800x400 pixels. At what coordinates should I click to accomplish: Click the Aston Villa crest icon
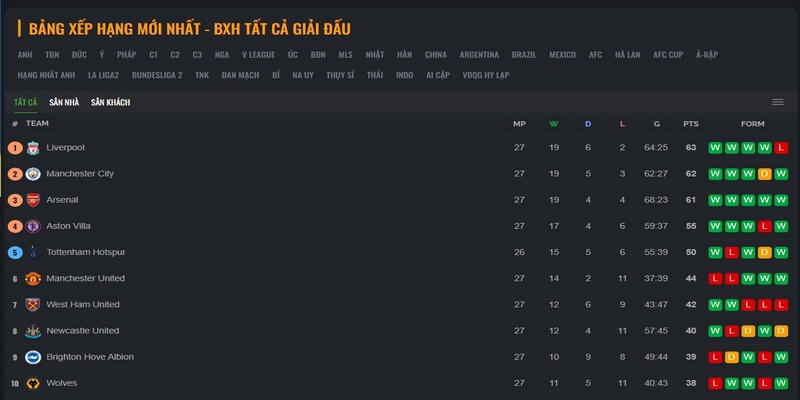(33, 226)
